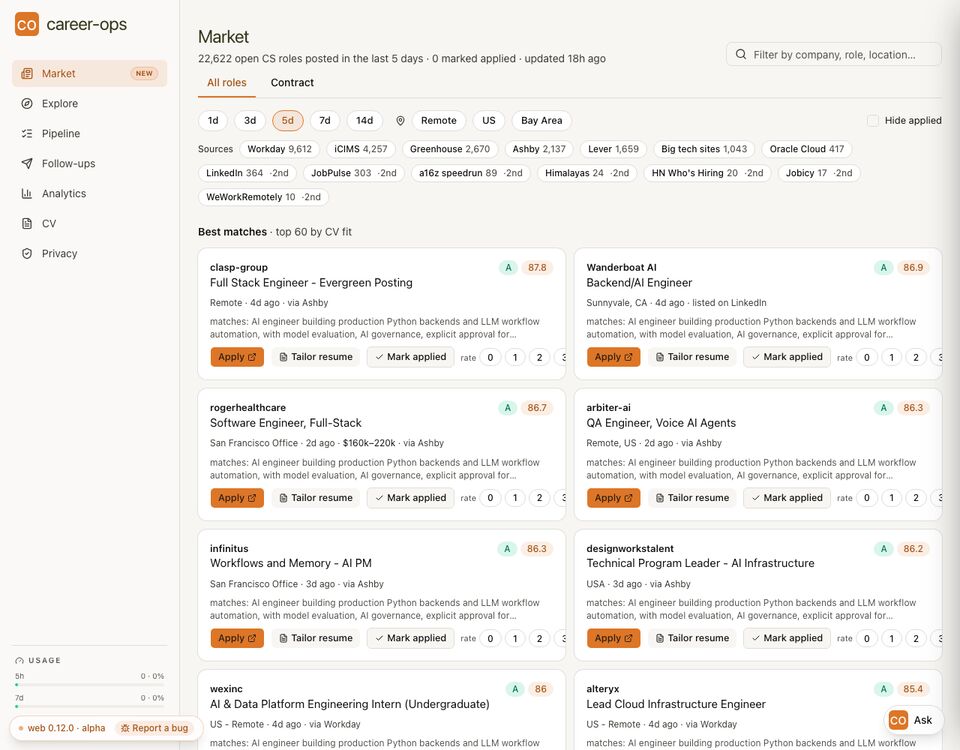The image size is (960, 750).
Task: Apply to the arbiter-ai QA Engineer role
Action: (613, 498)
